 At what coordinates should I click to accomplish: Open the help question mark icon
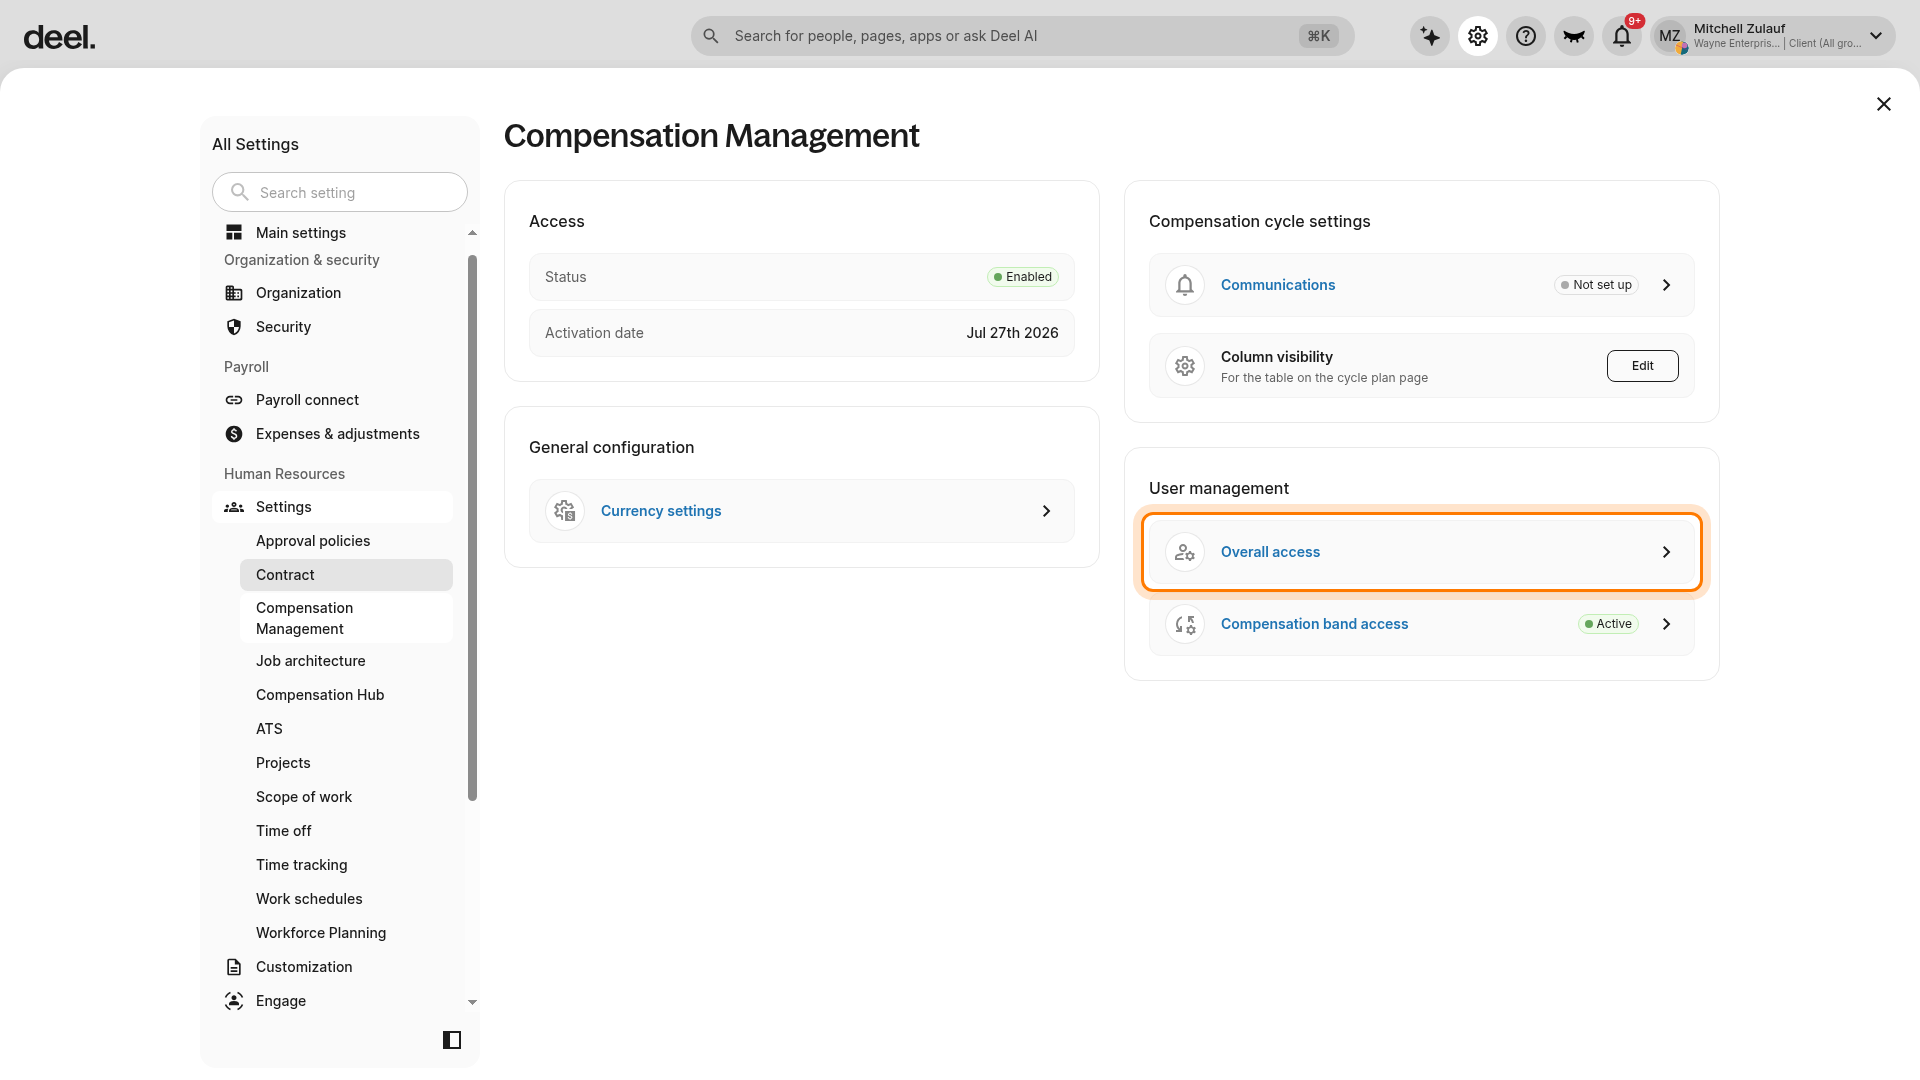click(1526, 36)
